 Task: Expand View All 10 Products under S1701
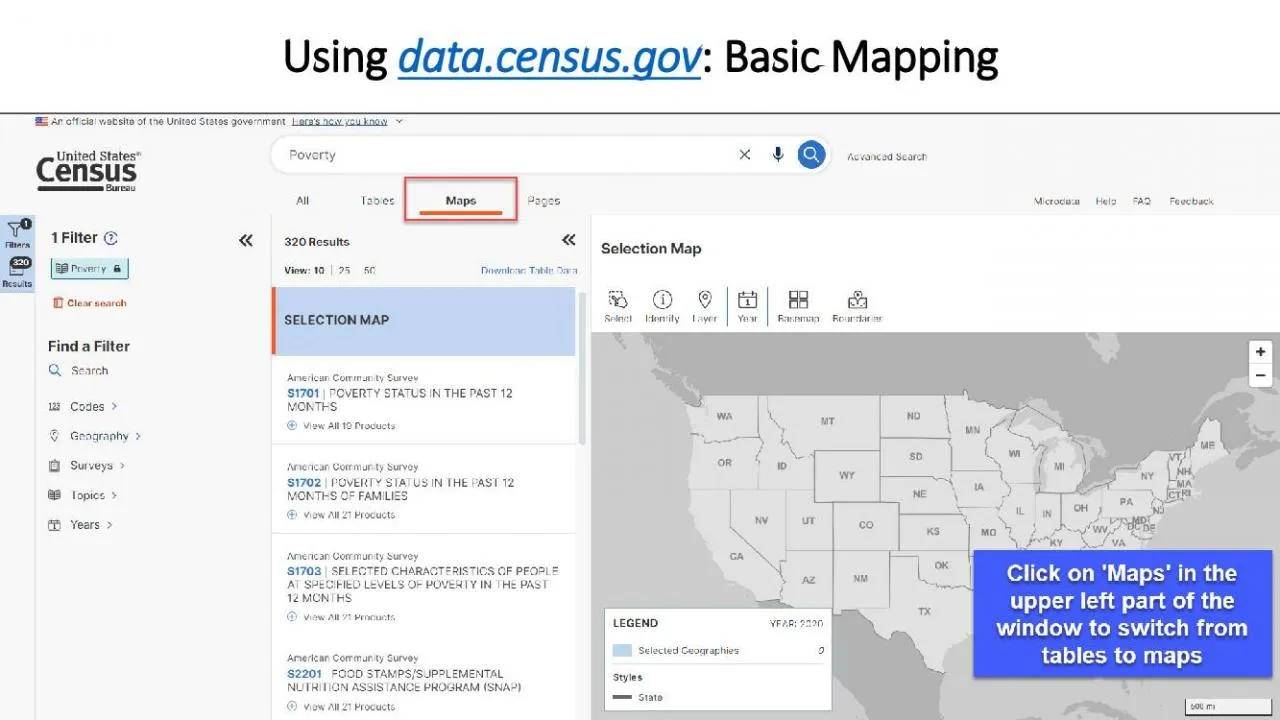[x=341, y=426]
